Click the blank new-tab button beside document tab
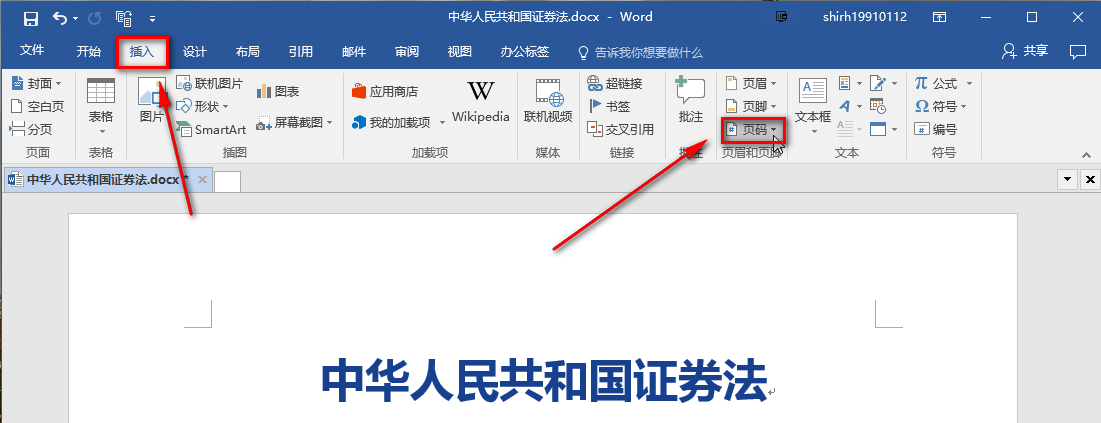 tap(228, 181)
